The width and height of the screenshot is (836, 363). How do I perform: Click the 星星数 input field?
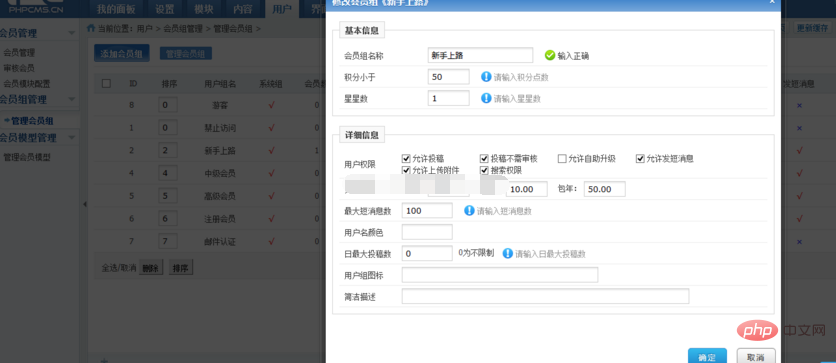[448, 98]
